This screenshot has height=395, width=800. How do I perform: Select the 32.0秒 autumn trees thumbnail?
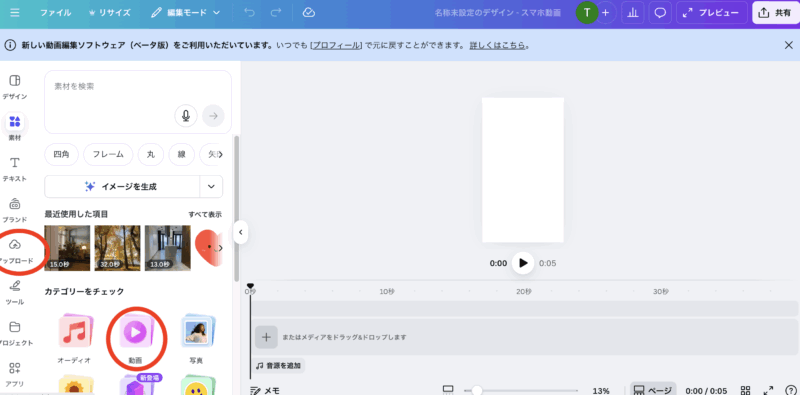[117, 248]
